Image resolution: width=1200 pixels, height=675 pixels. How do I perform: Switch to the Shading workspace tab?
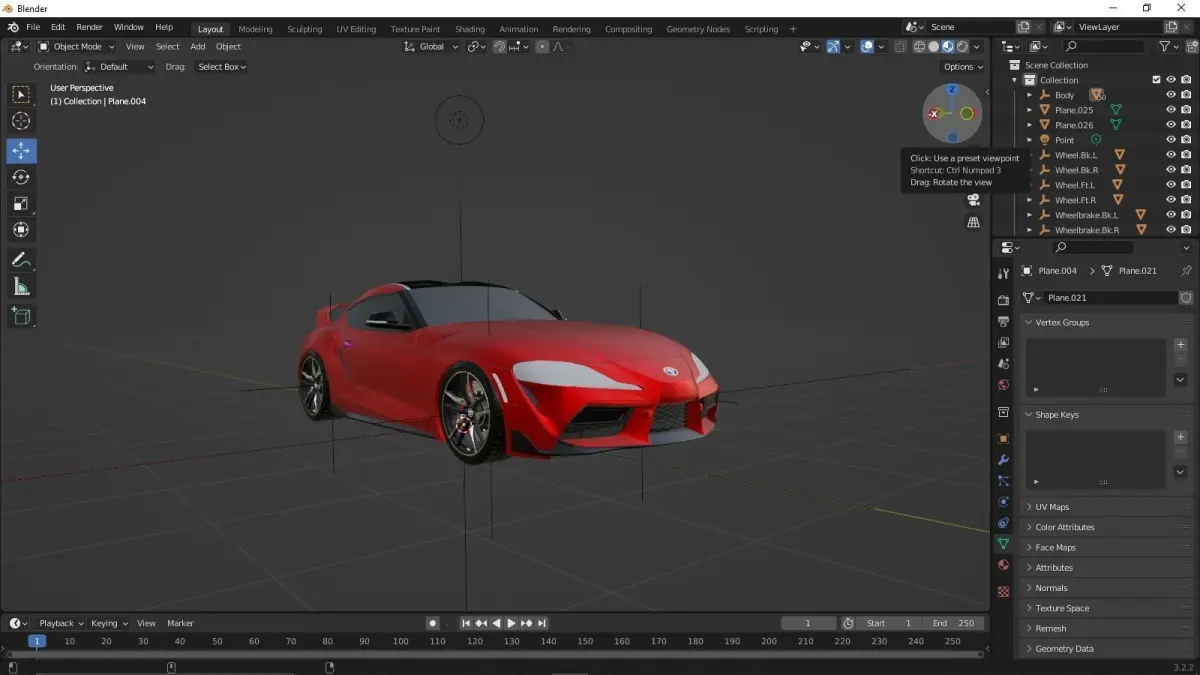(x=469, y=29)
